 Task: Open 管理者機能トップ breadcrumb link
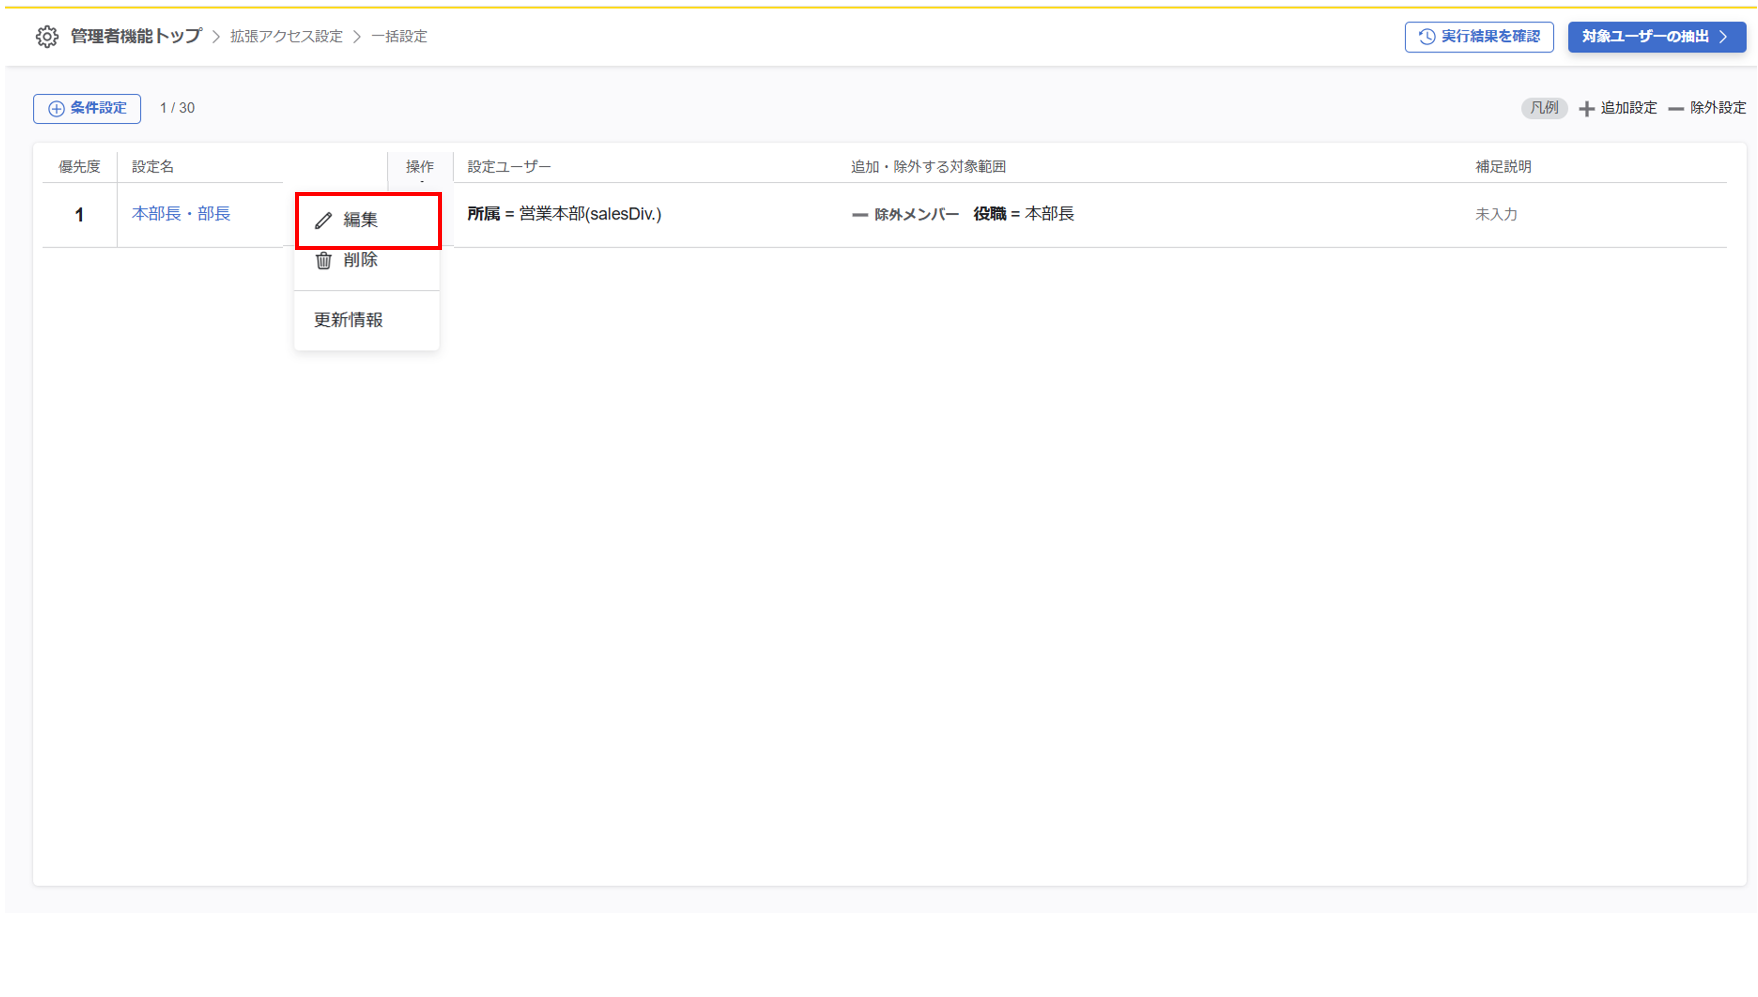click(136, 37)
